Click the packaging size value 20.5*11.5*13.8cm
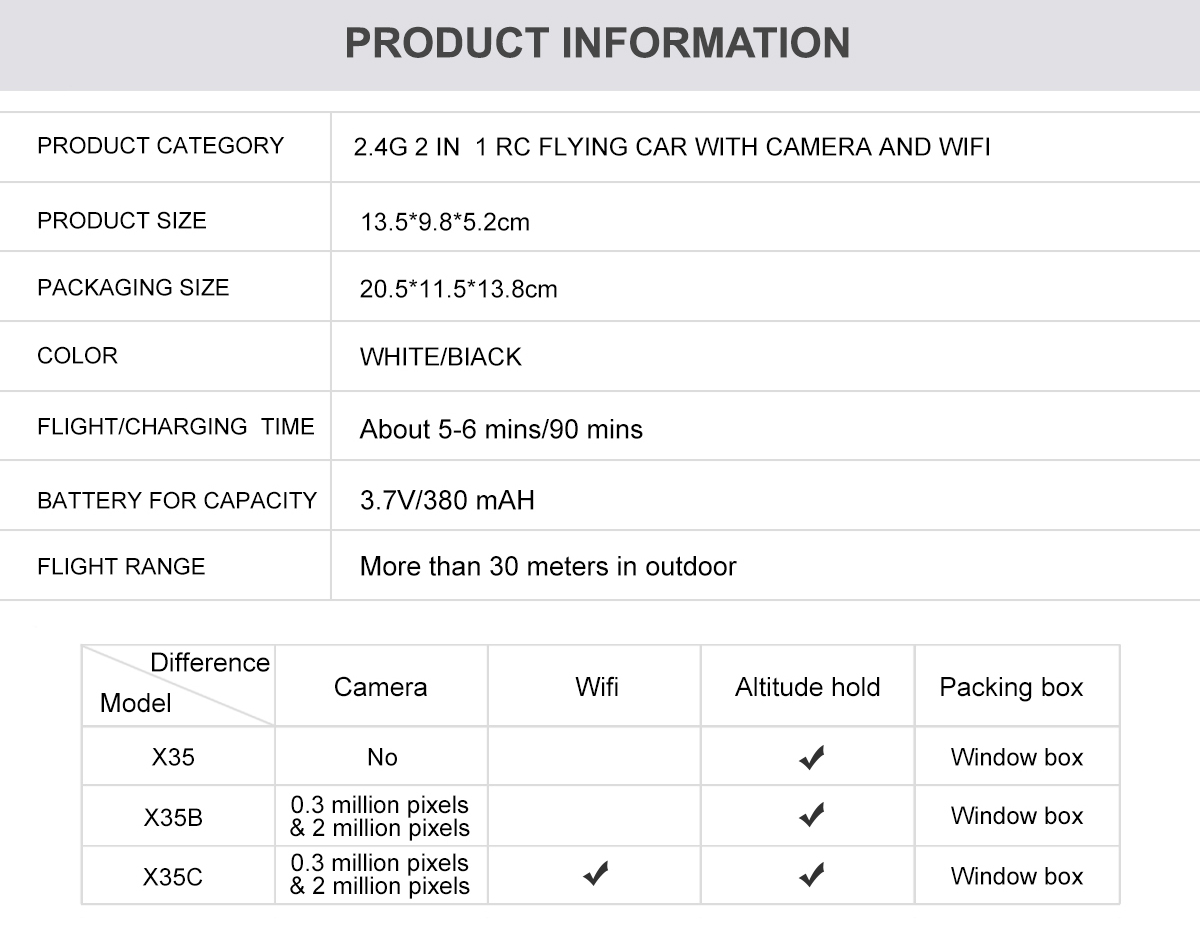Image resolution: width=1200 pixels, height=936 pixels. tap(459, 290)
